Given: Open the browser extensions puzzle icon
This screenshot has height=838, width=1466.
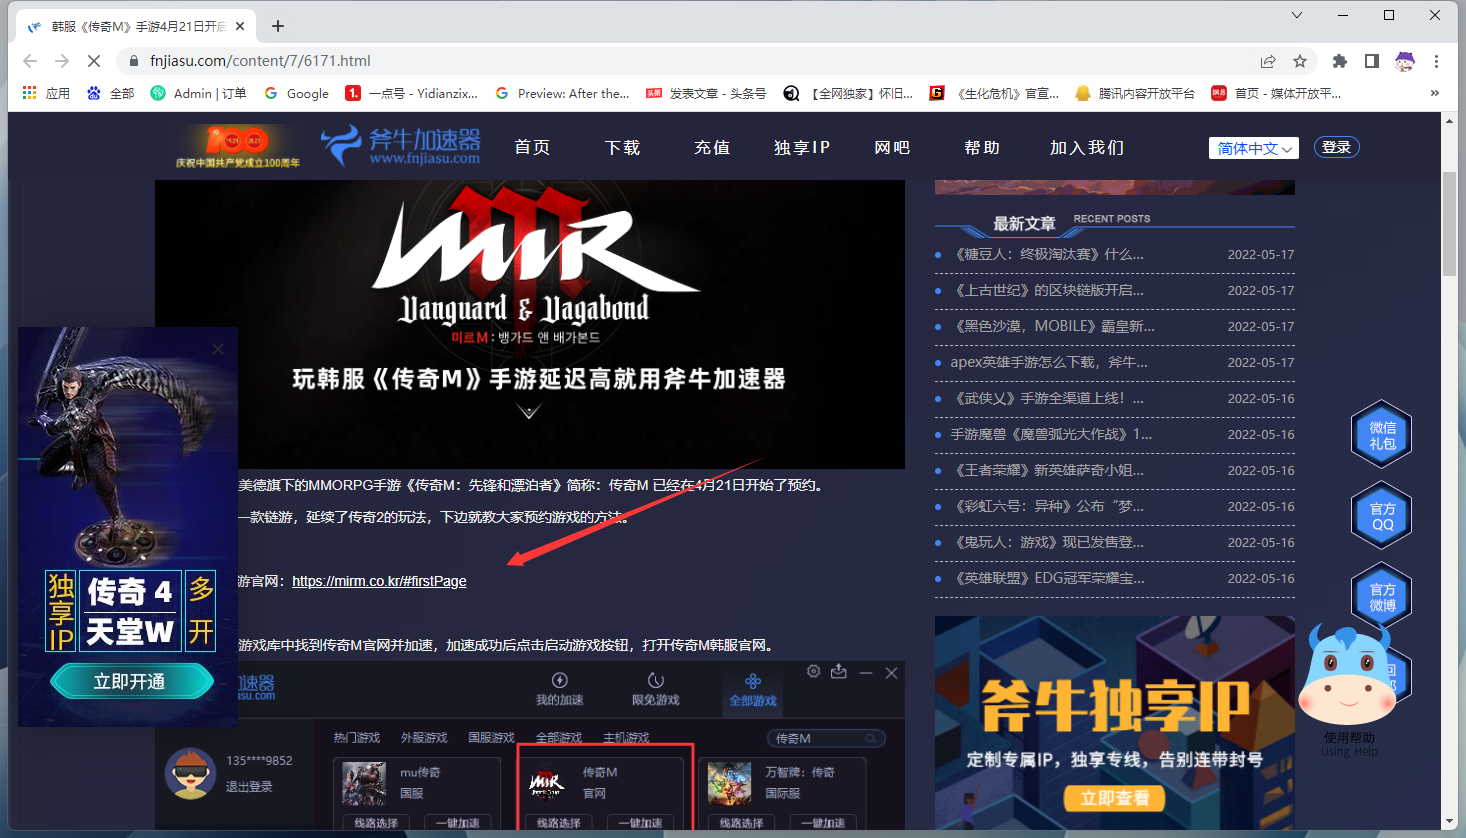Looking at the screenshot, I should click(x=1340, y=61).
